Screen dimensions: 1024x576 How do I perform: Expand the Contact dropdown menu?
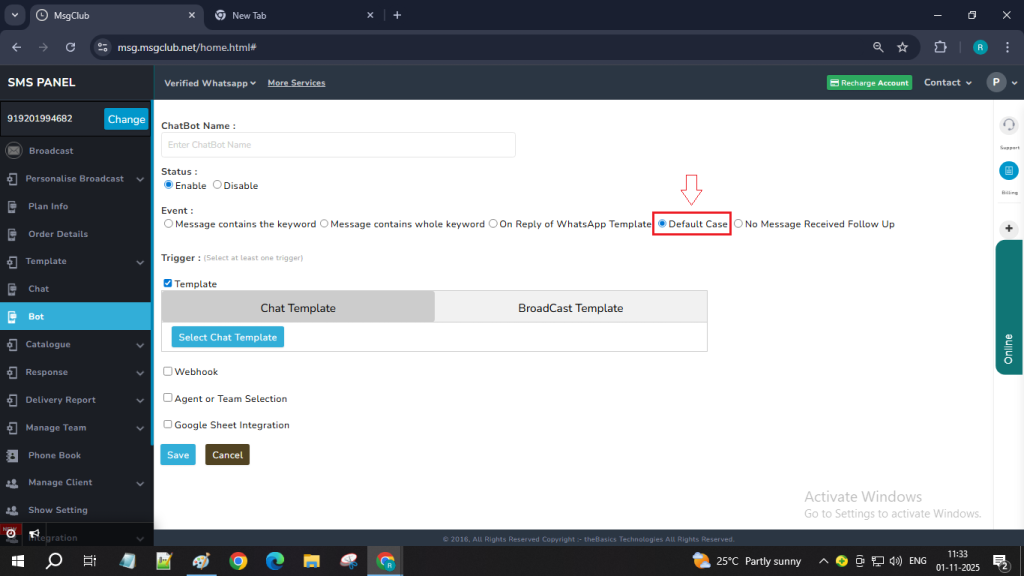click(x=948, y=83)
